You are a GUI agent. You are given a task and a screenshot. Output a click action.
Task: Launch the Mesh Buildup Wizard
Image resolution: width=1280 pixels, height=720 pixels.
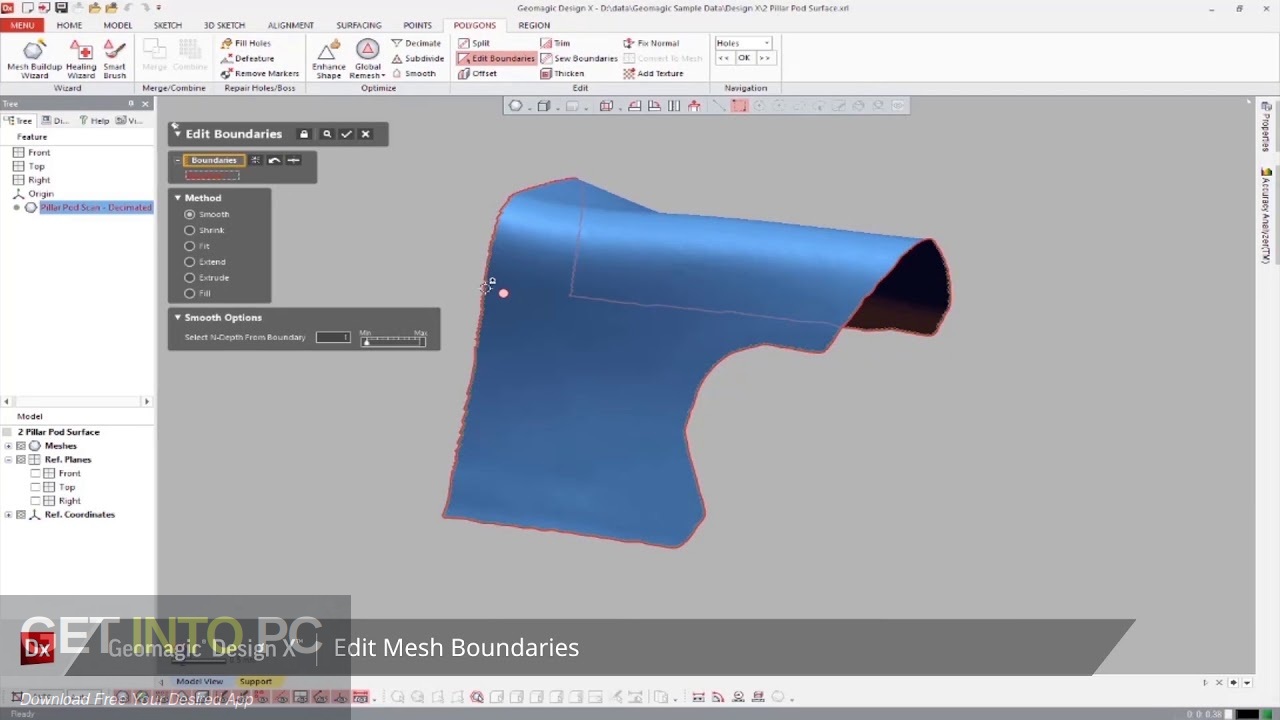tap(34, 59)
